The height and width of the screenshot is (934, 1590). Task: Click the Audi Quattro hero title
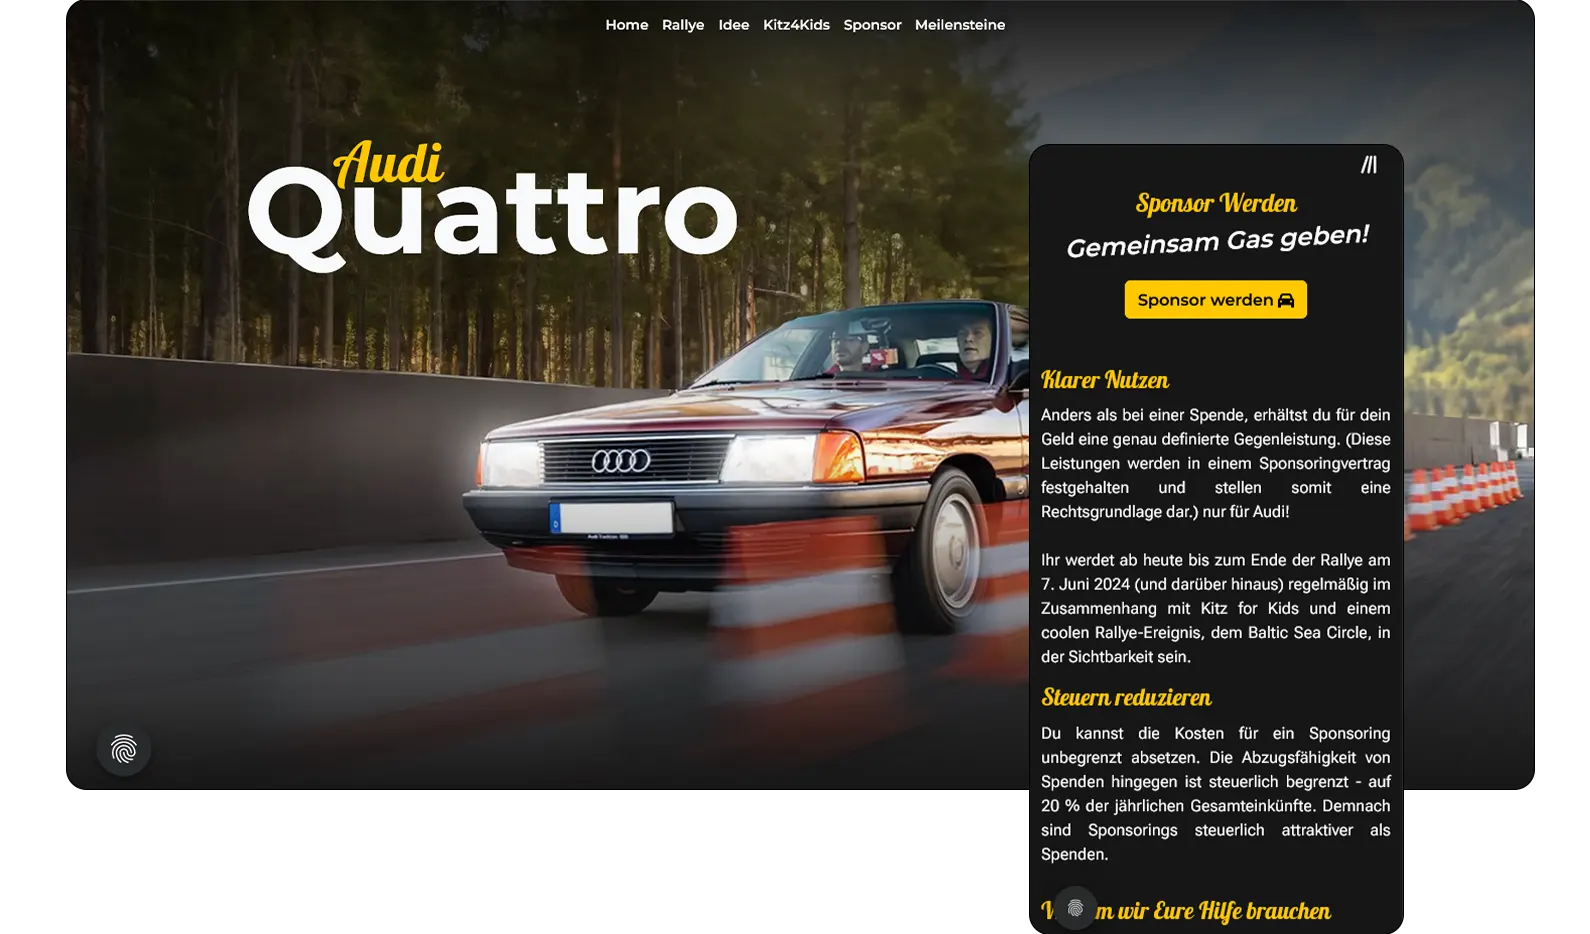point(492,206)
